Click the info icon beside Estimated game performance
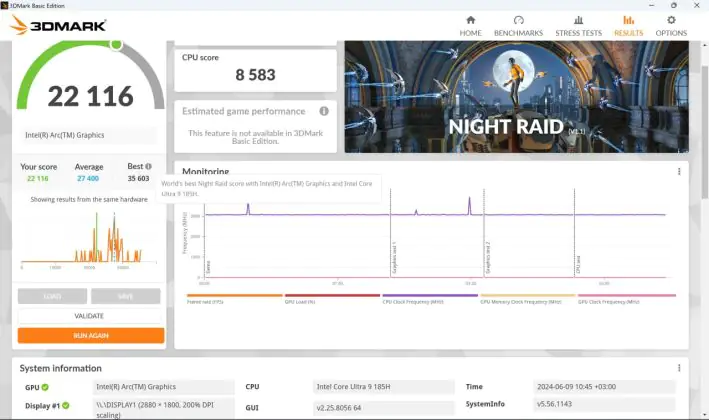The image size is (709, 420). pyautogui.click(x=324, y=111)
